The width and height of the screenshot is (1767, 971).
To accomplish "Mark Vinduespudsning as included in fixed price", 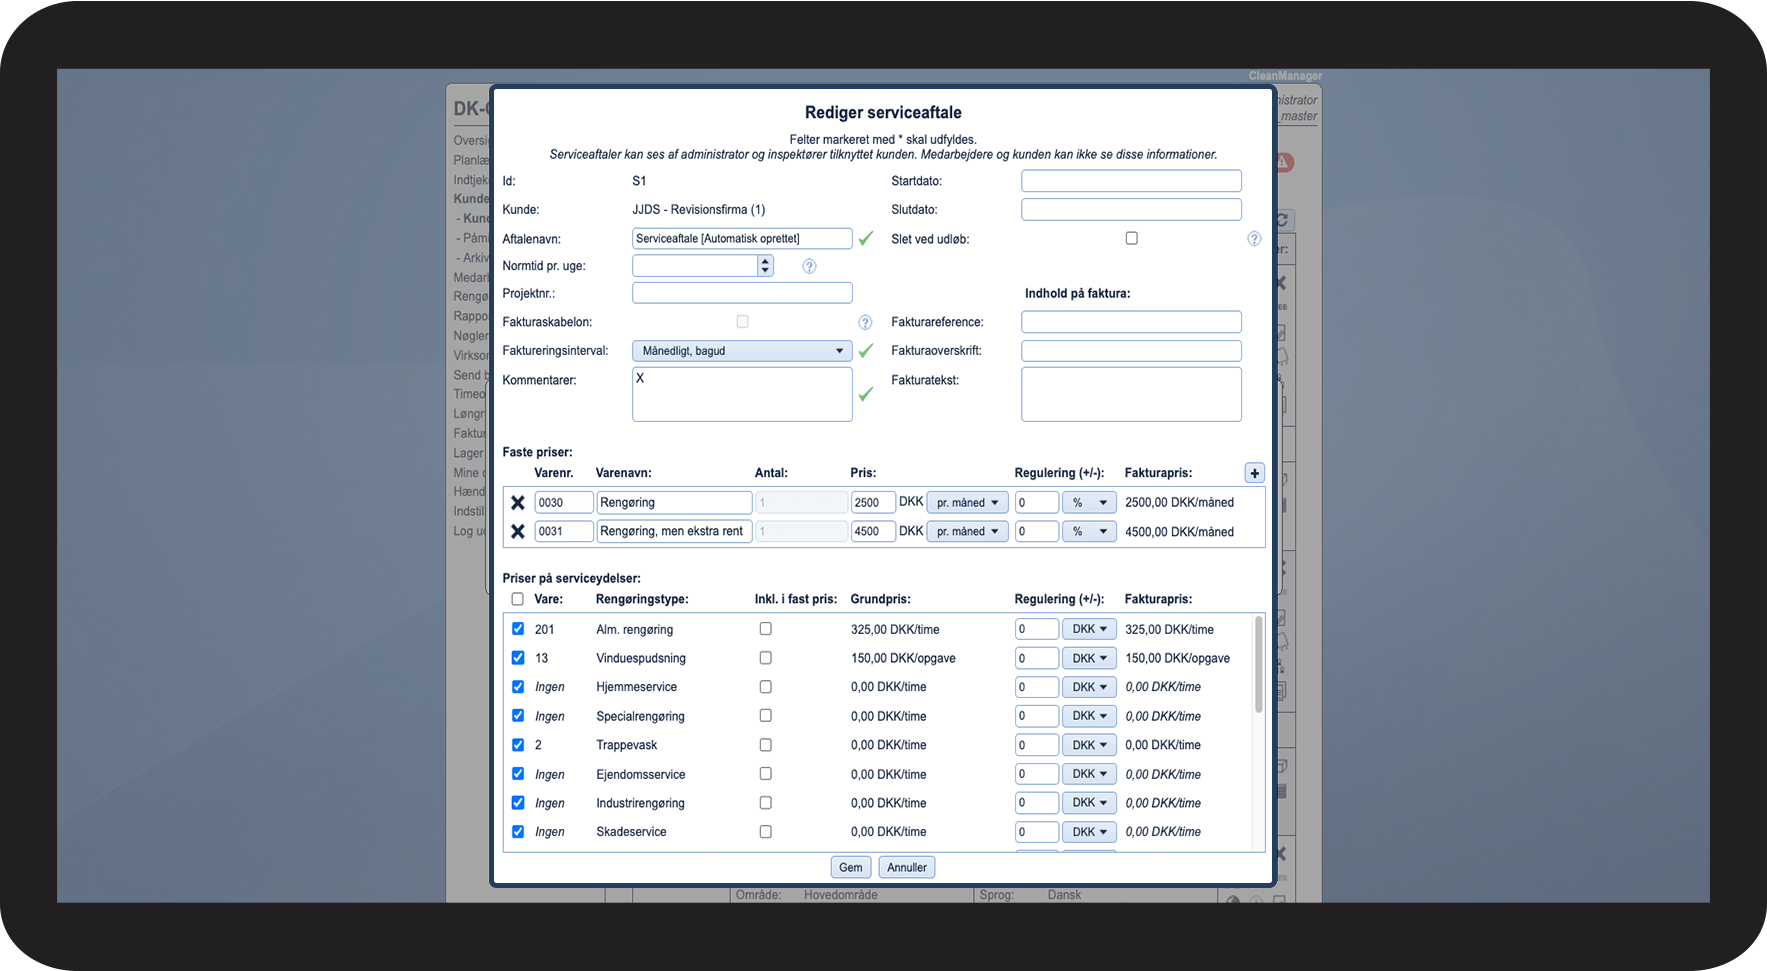I will pyautogui.click(x=765, y=658).
